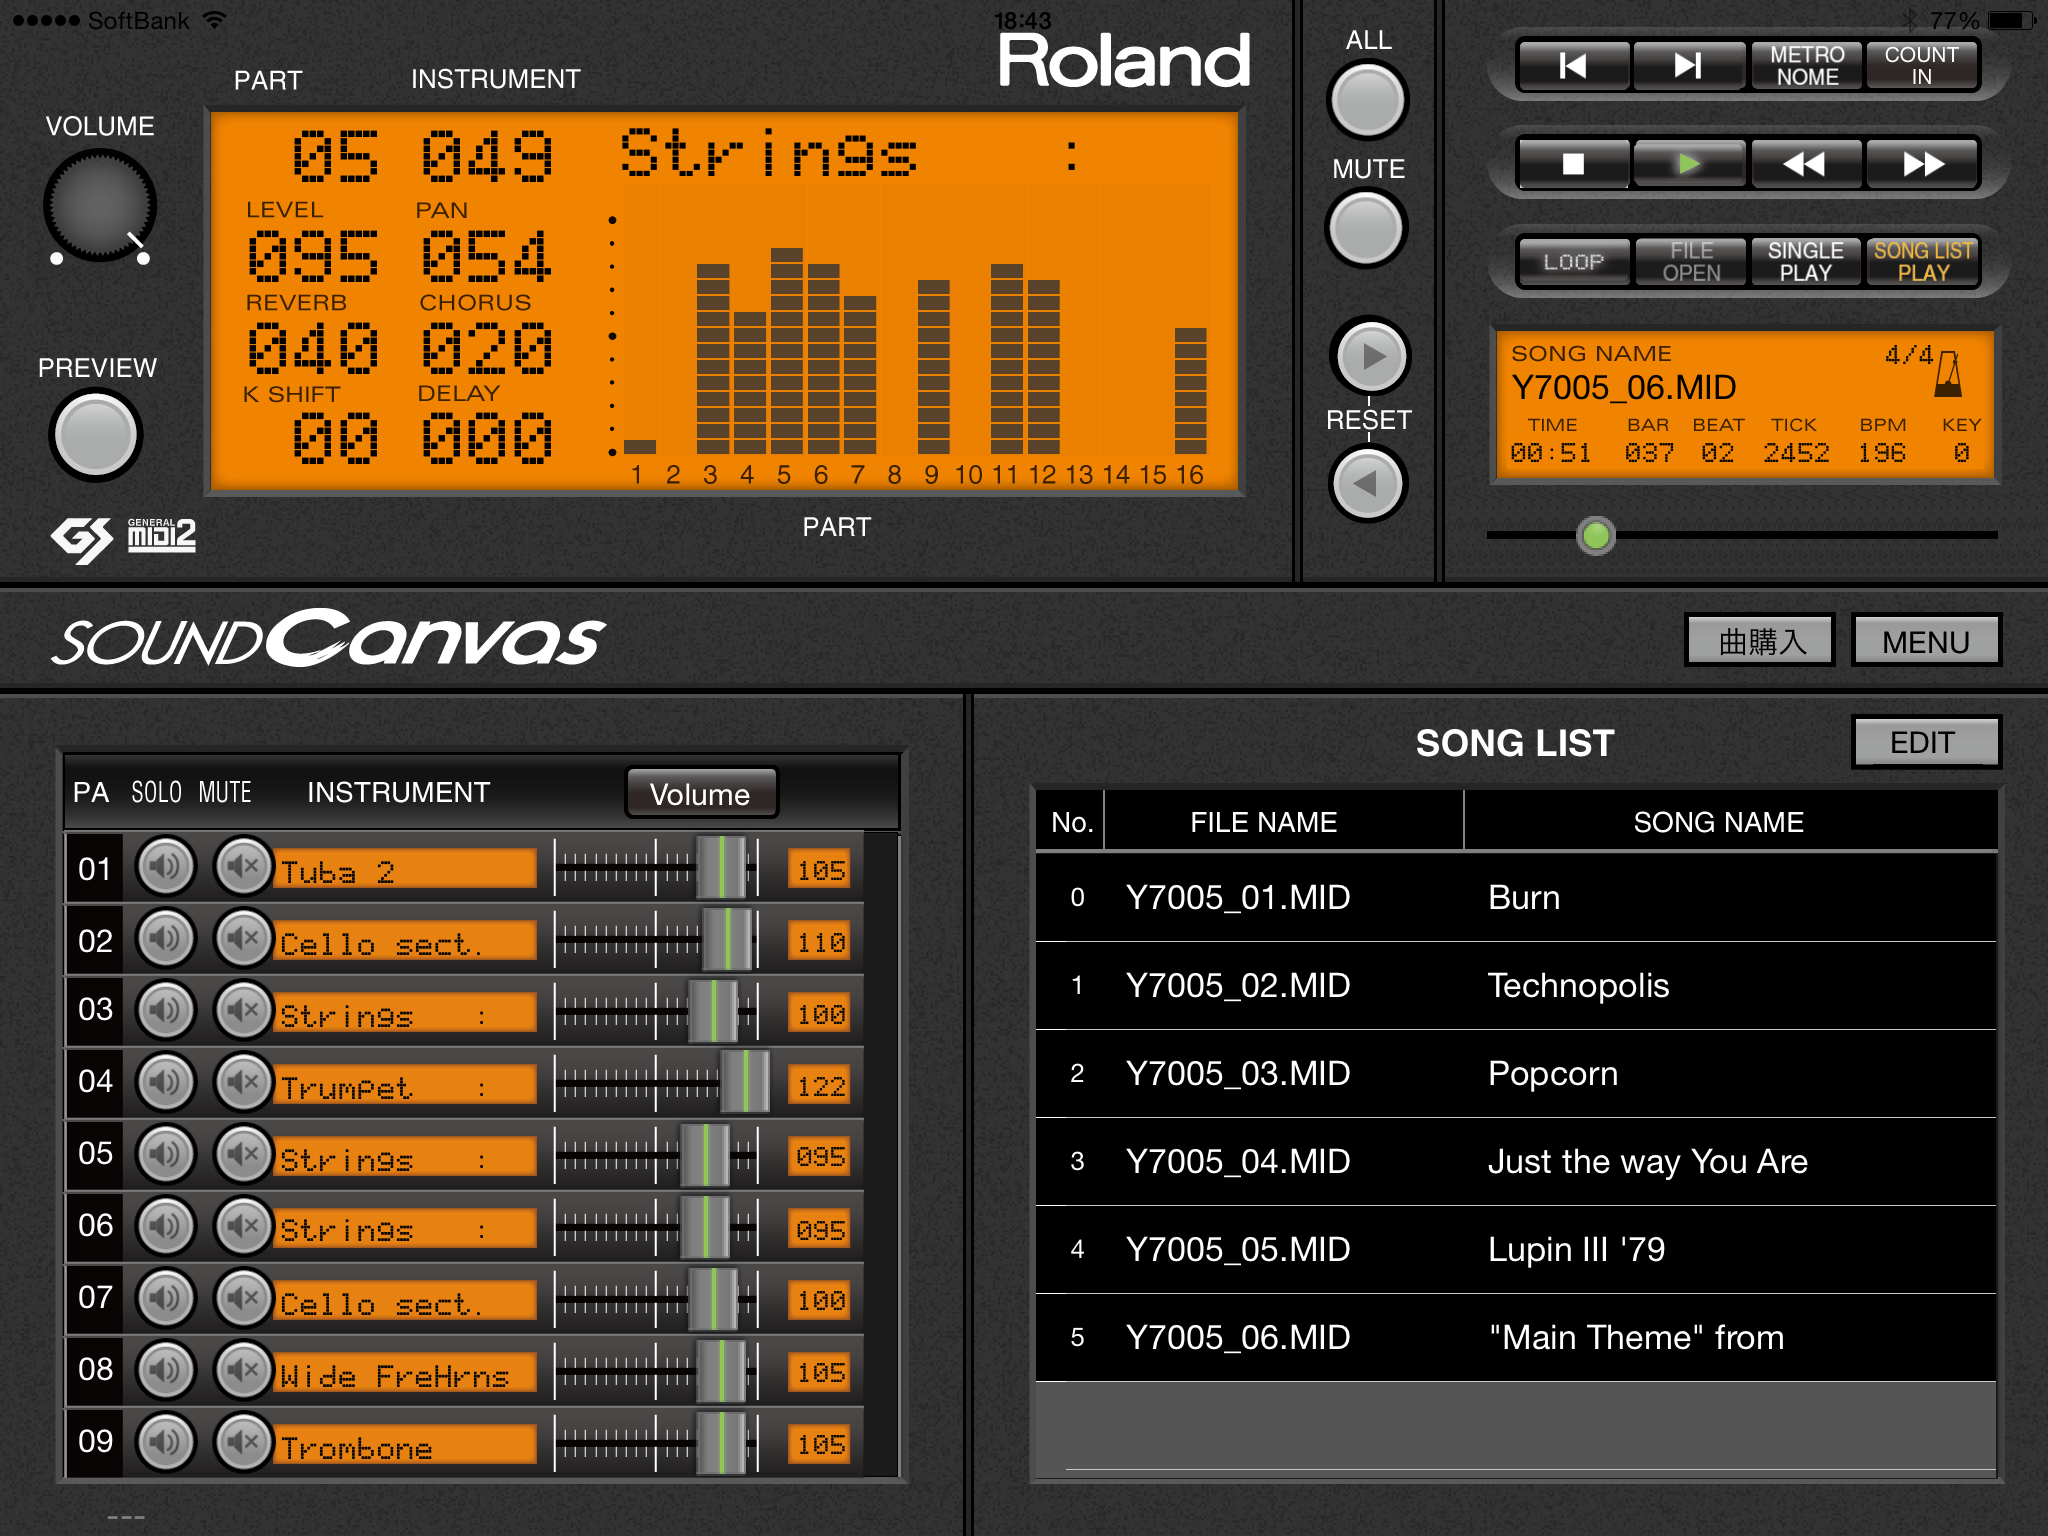Jump to previous song with skip-back icon

[x=1572, y=65]
